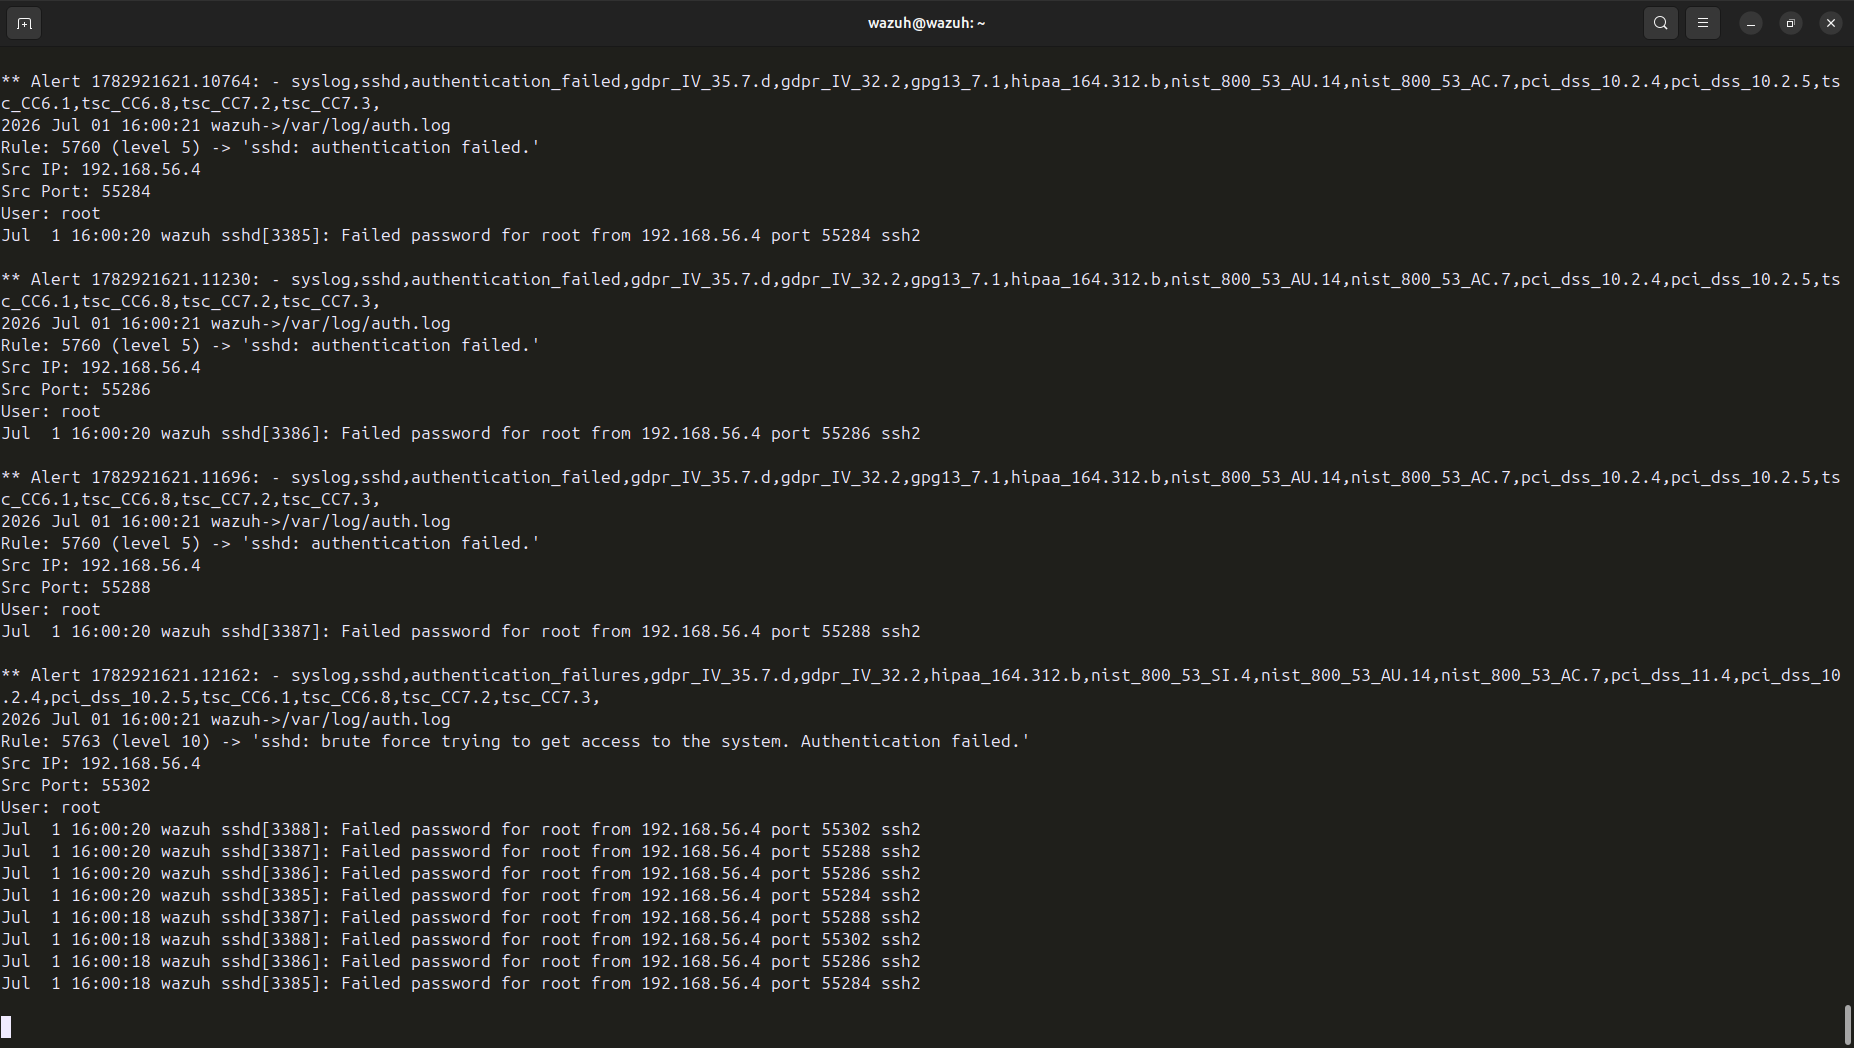Open a new terminal tab

[24, 23]
